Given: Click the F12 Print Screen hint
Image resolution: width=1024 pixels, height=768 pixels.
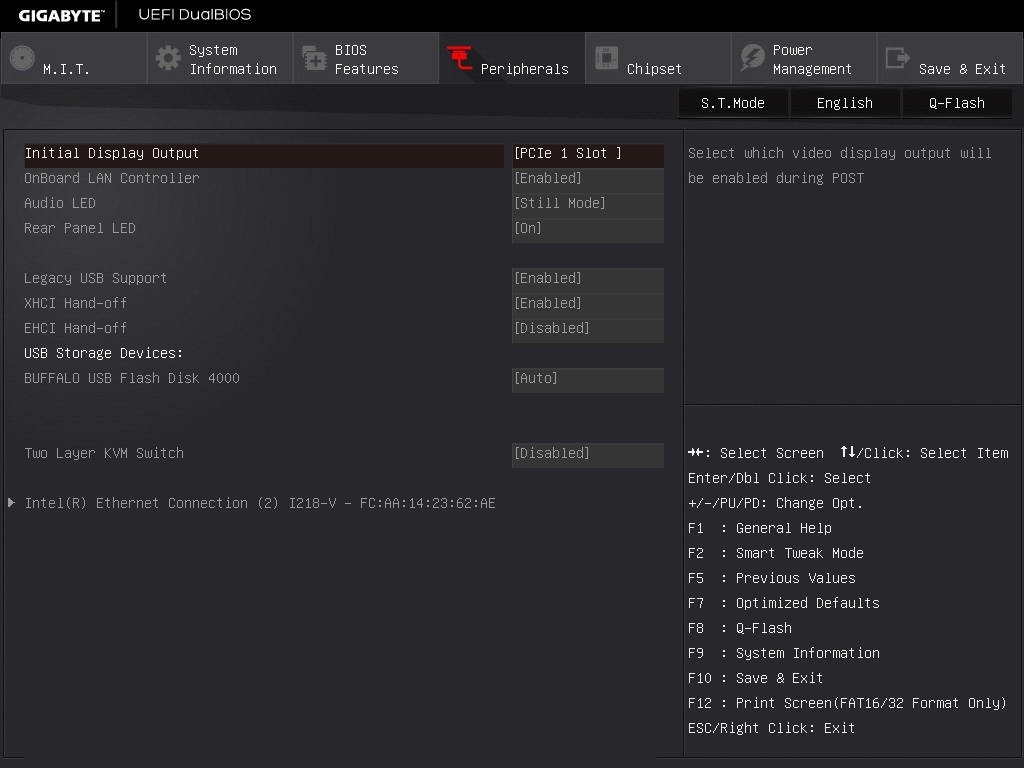Looking at the screenshot, I should pos(847,703).
